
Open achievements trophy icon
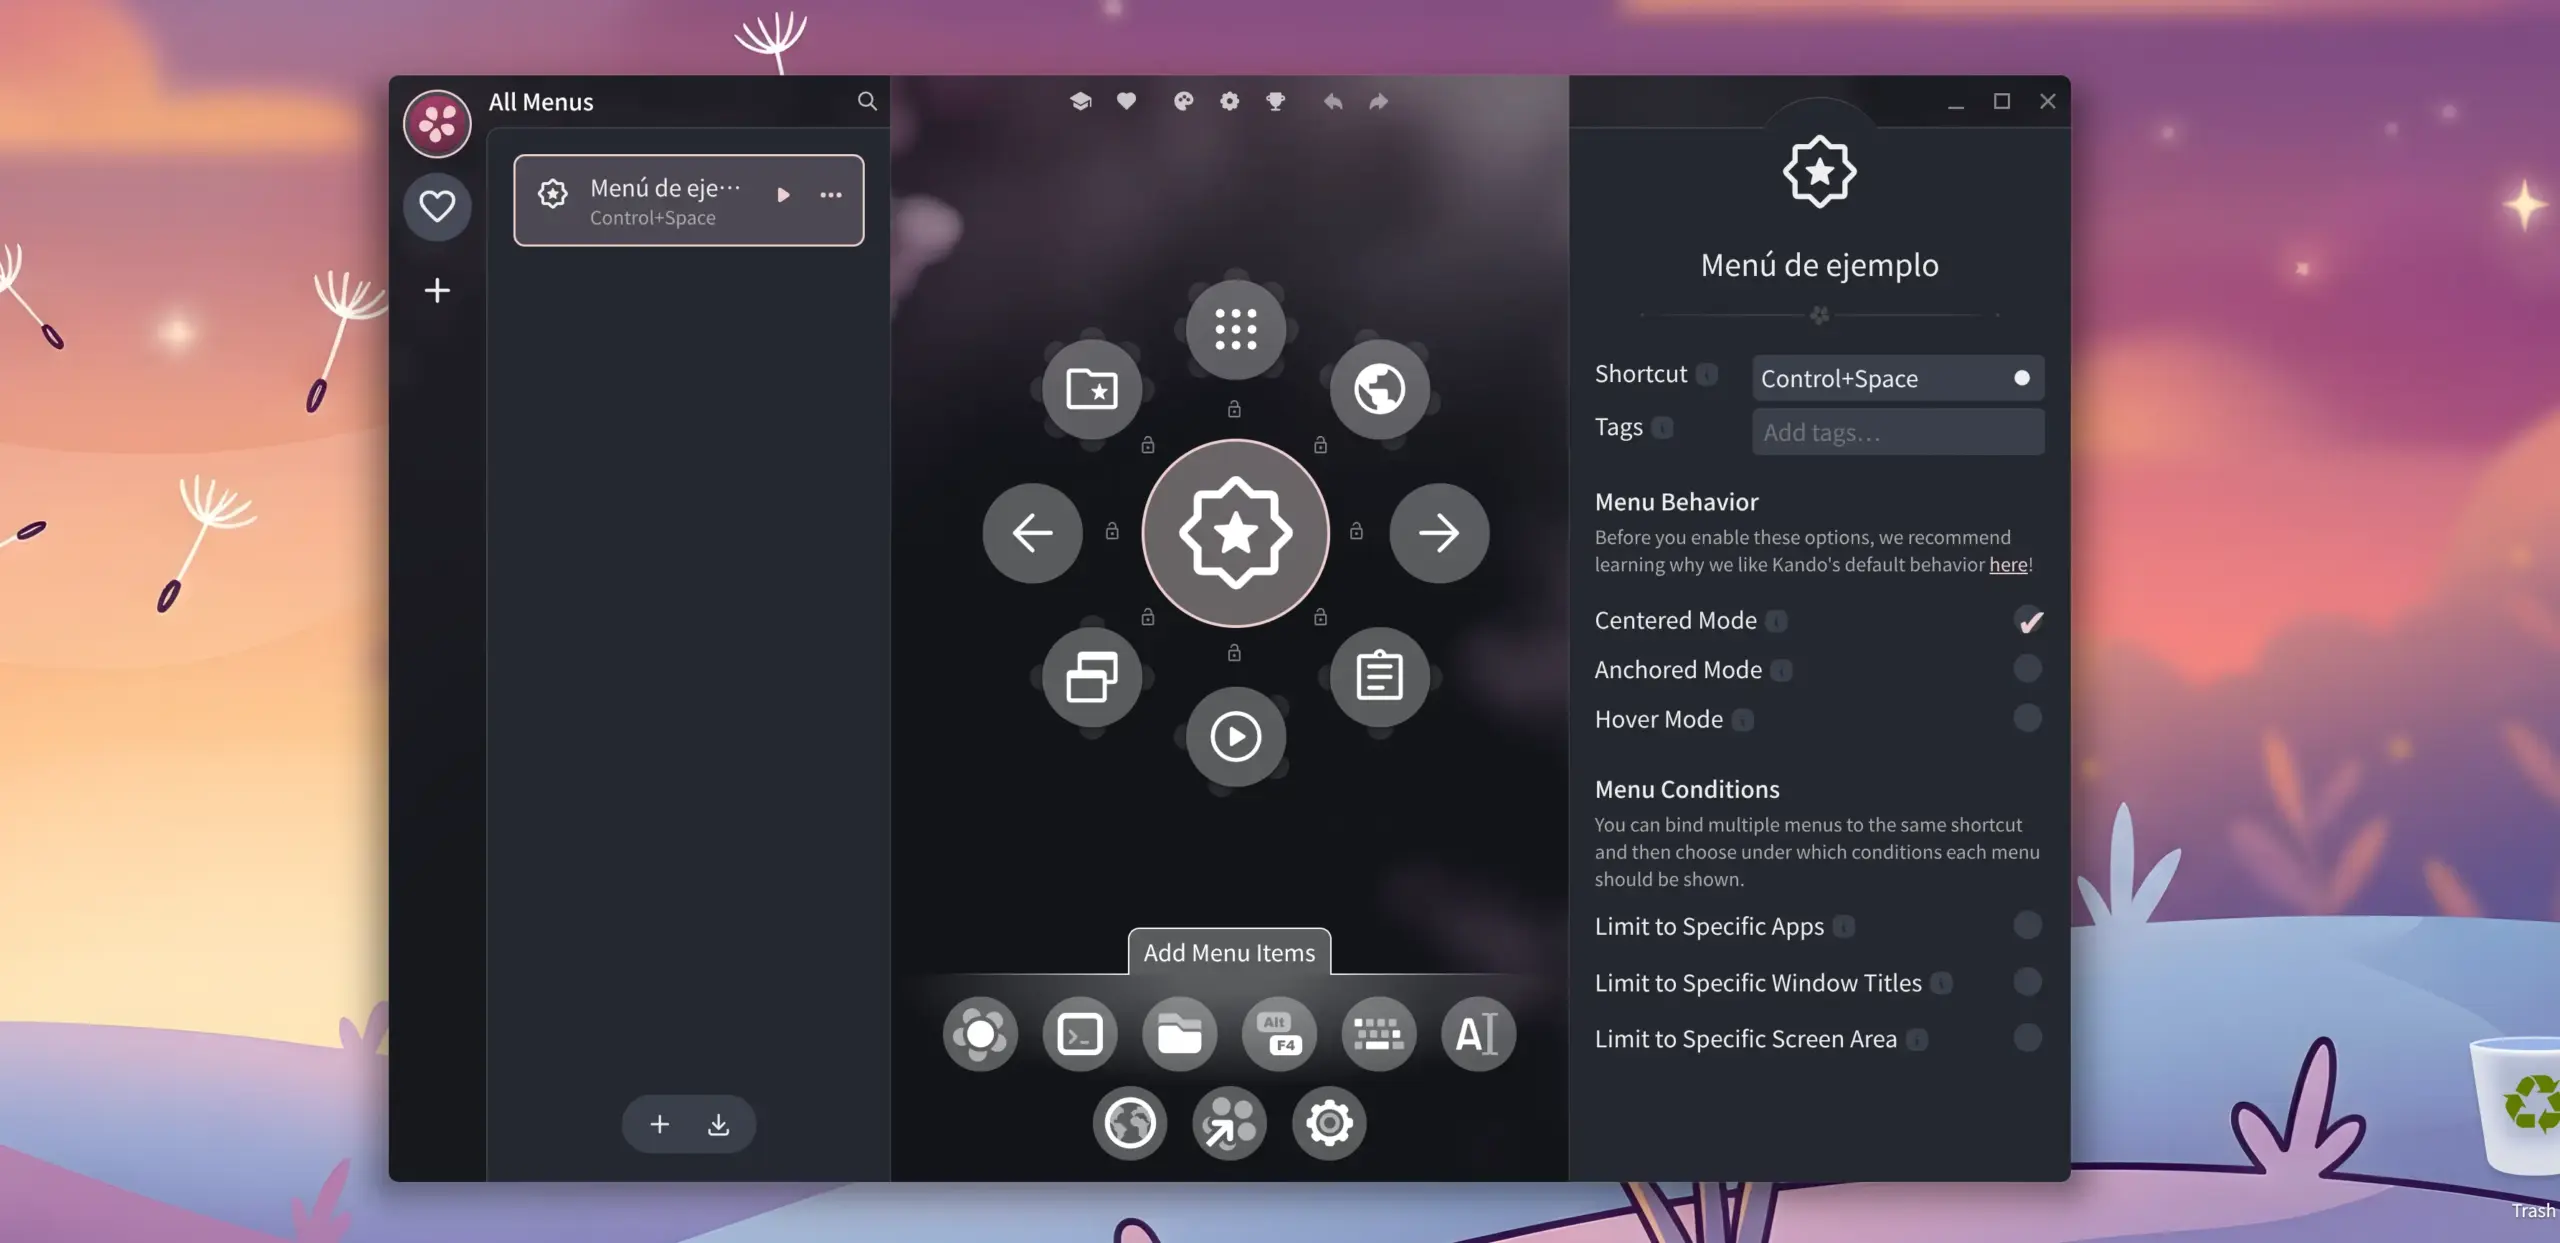click(1275, 101)
